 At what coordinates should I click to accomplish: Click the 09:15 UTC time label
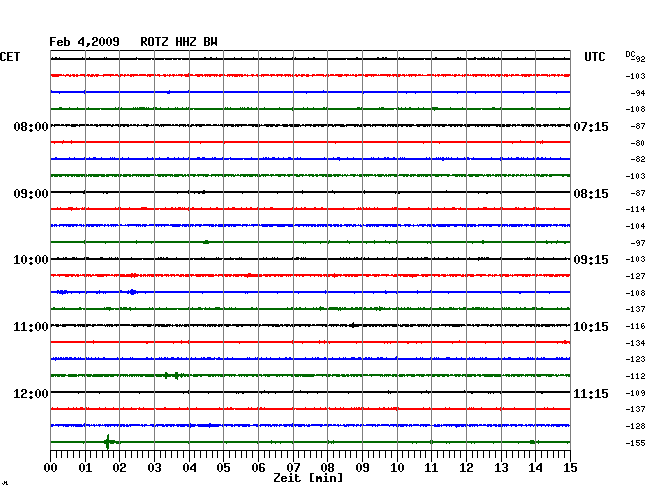coord(591,260)
